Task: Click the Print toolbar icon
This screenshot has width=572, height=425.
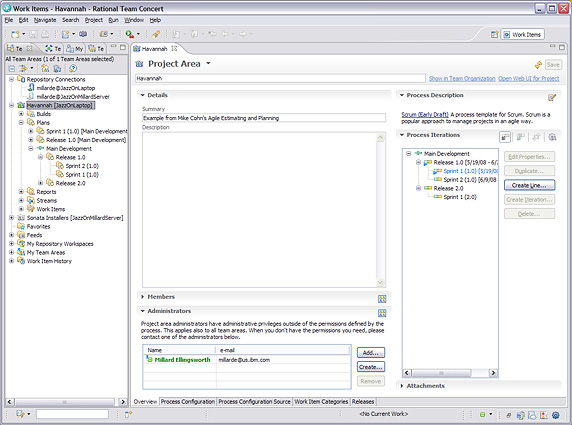Action: pyautogui.click(x=45, y=34)
